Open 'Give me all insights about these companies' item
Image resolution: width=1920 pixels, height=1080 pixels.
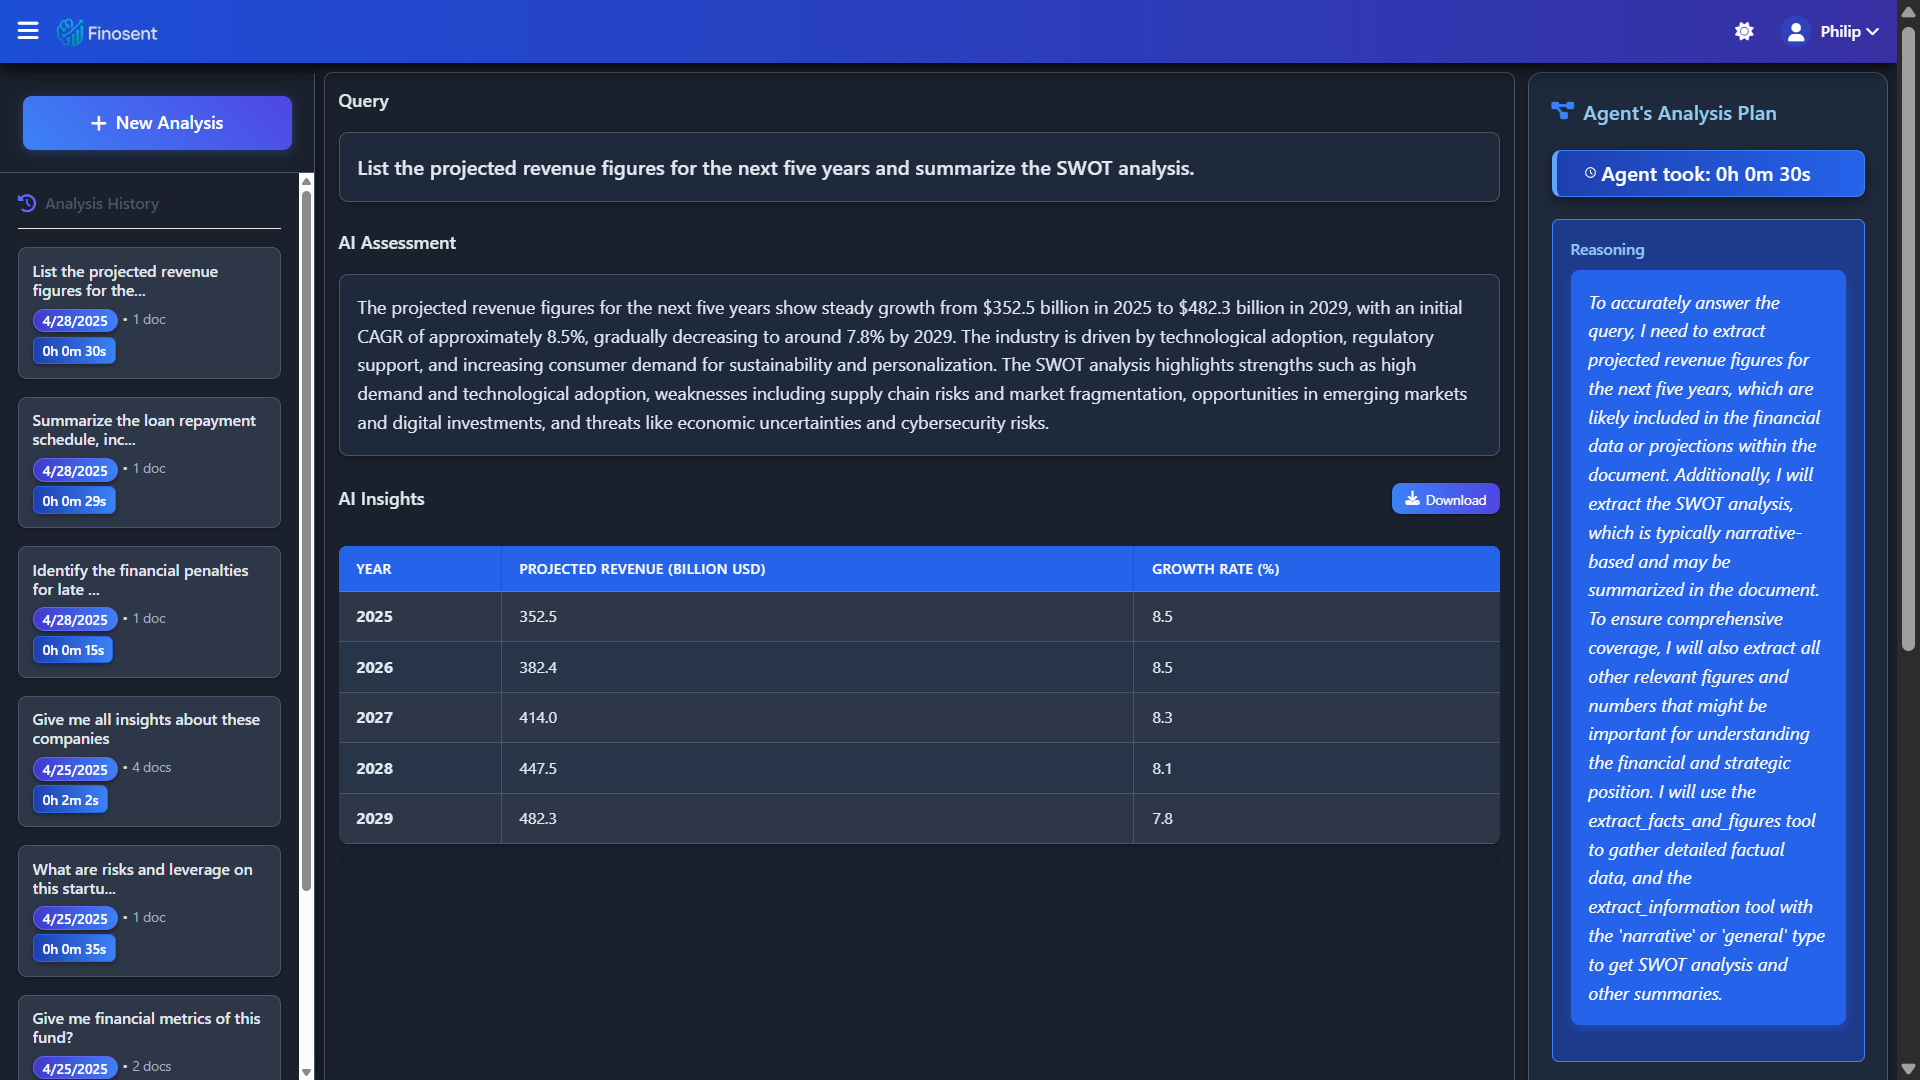click(149, 761)
